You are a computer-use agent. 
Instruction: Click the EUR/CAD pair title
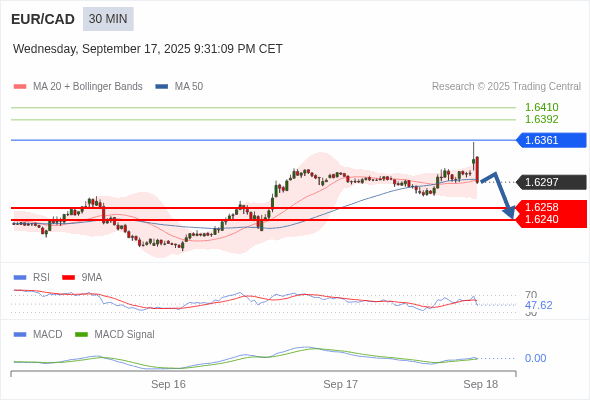(43, 19)
